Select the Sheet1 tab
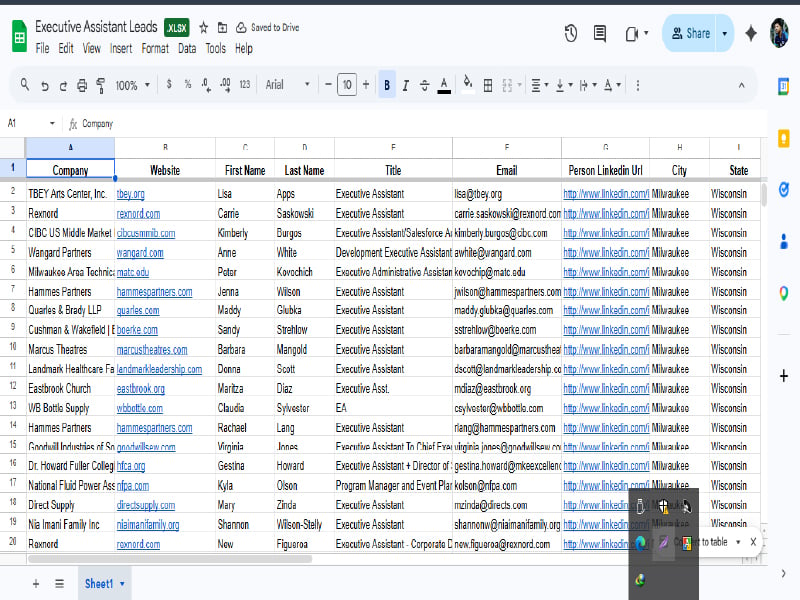 click(x=105, y=584)
